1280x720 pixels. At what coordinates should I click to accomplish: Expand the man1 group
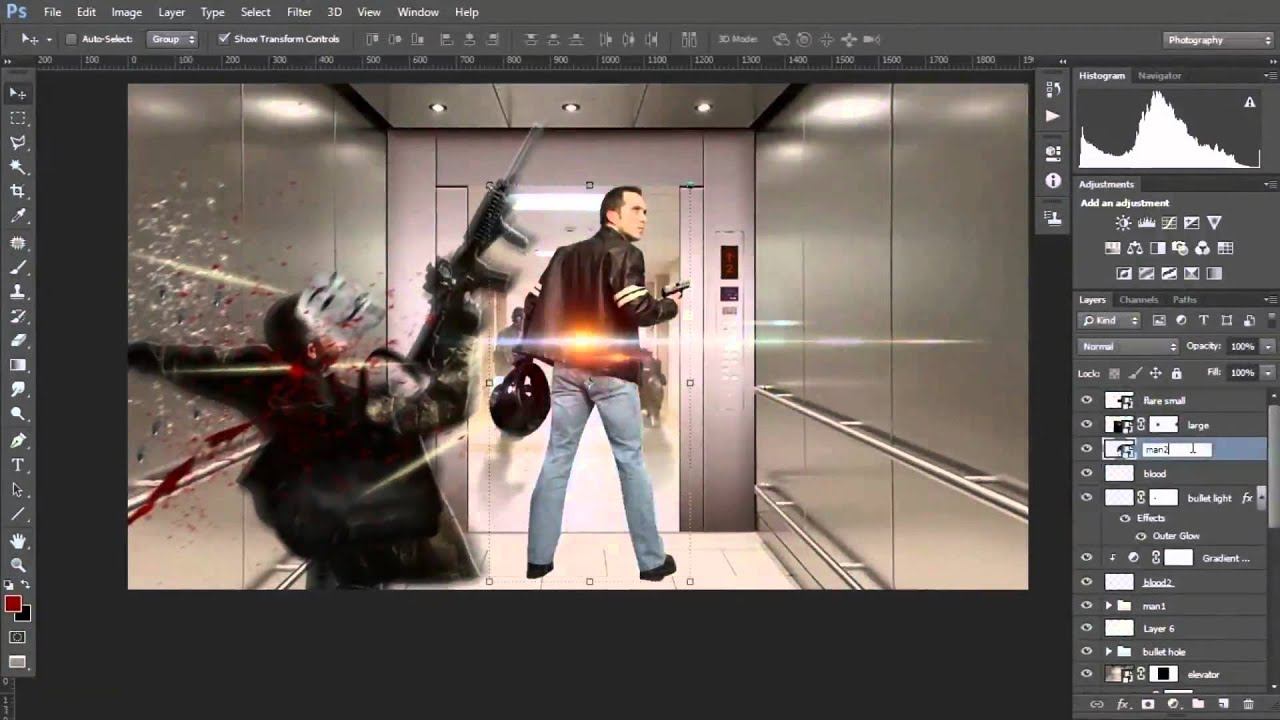(1108, 606)
